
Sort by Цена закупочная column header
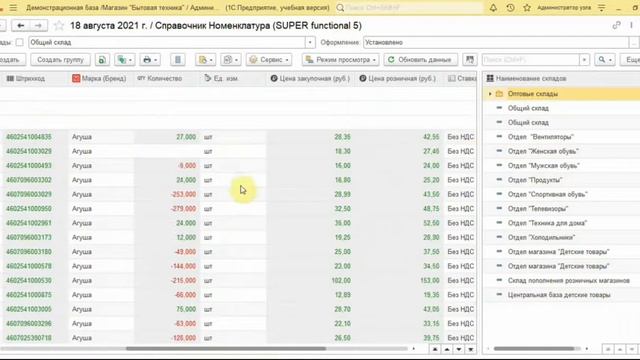click(310, 78)
